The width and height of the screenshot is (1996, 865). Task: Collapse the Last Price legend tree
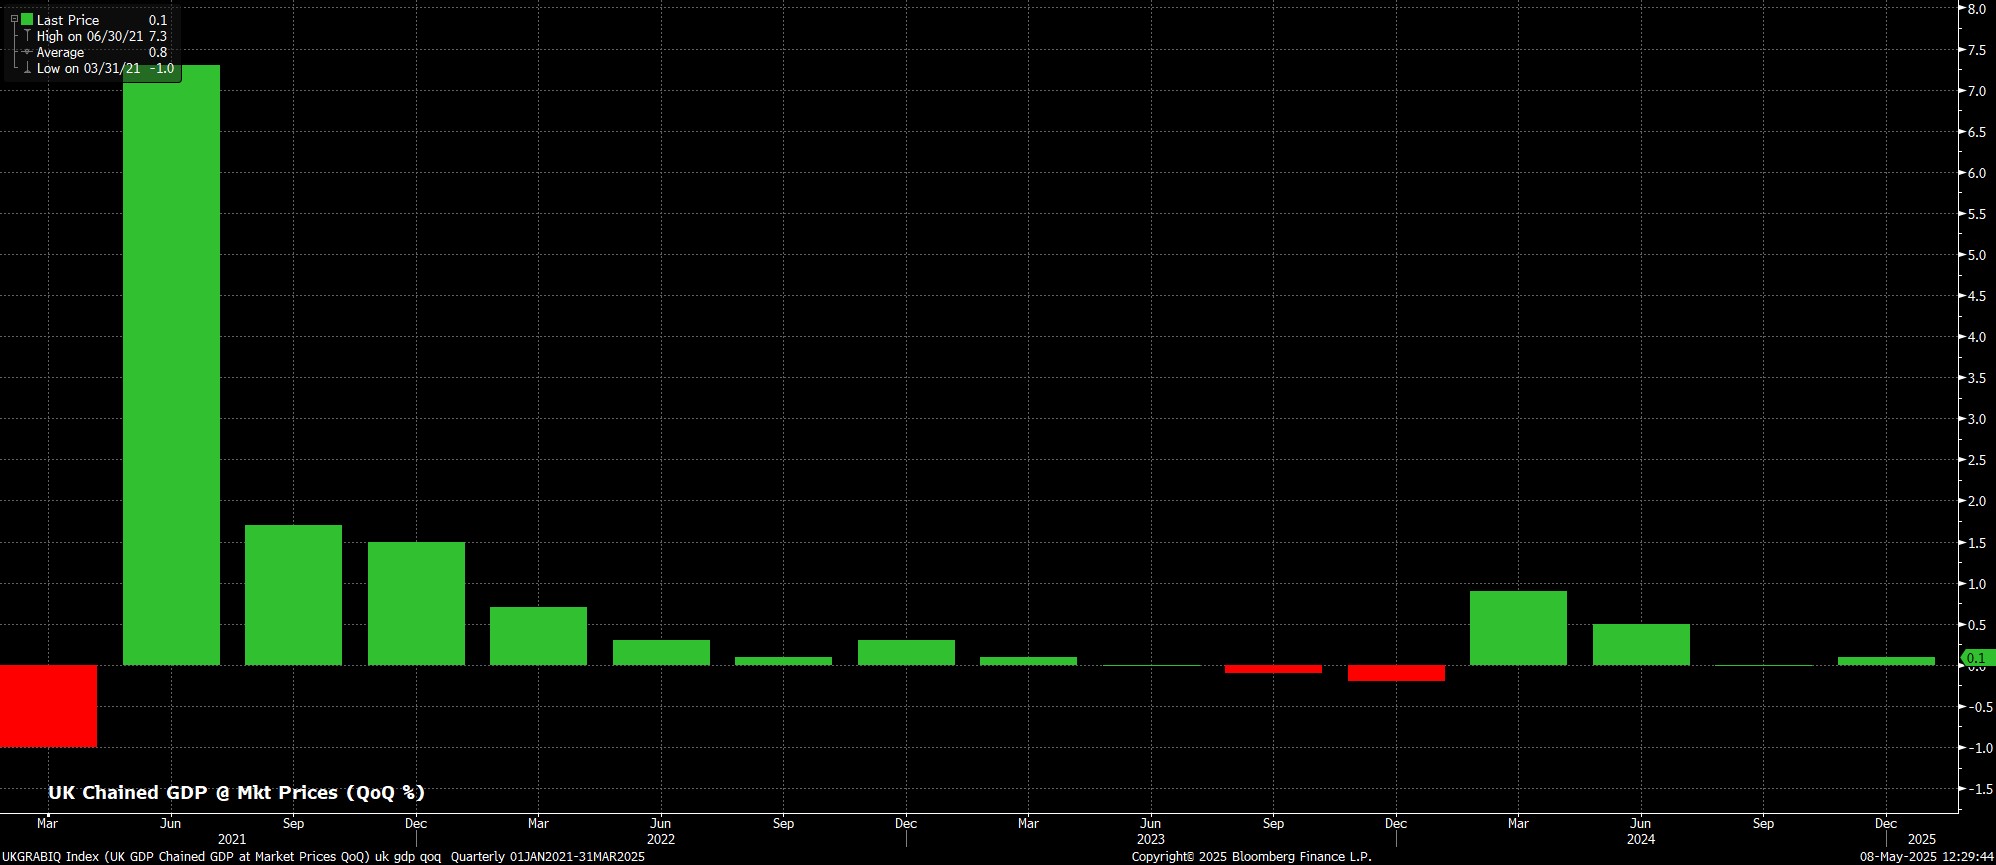point(14,20)
